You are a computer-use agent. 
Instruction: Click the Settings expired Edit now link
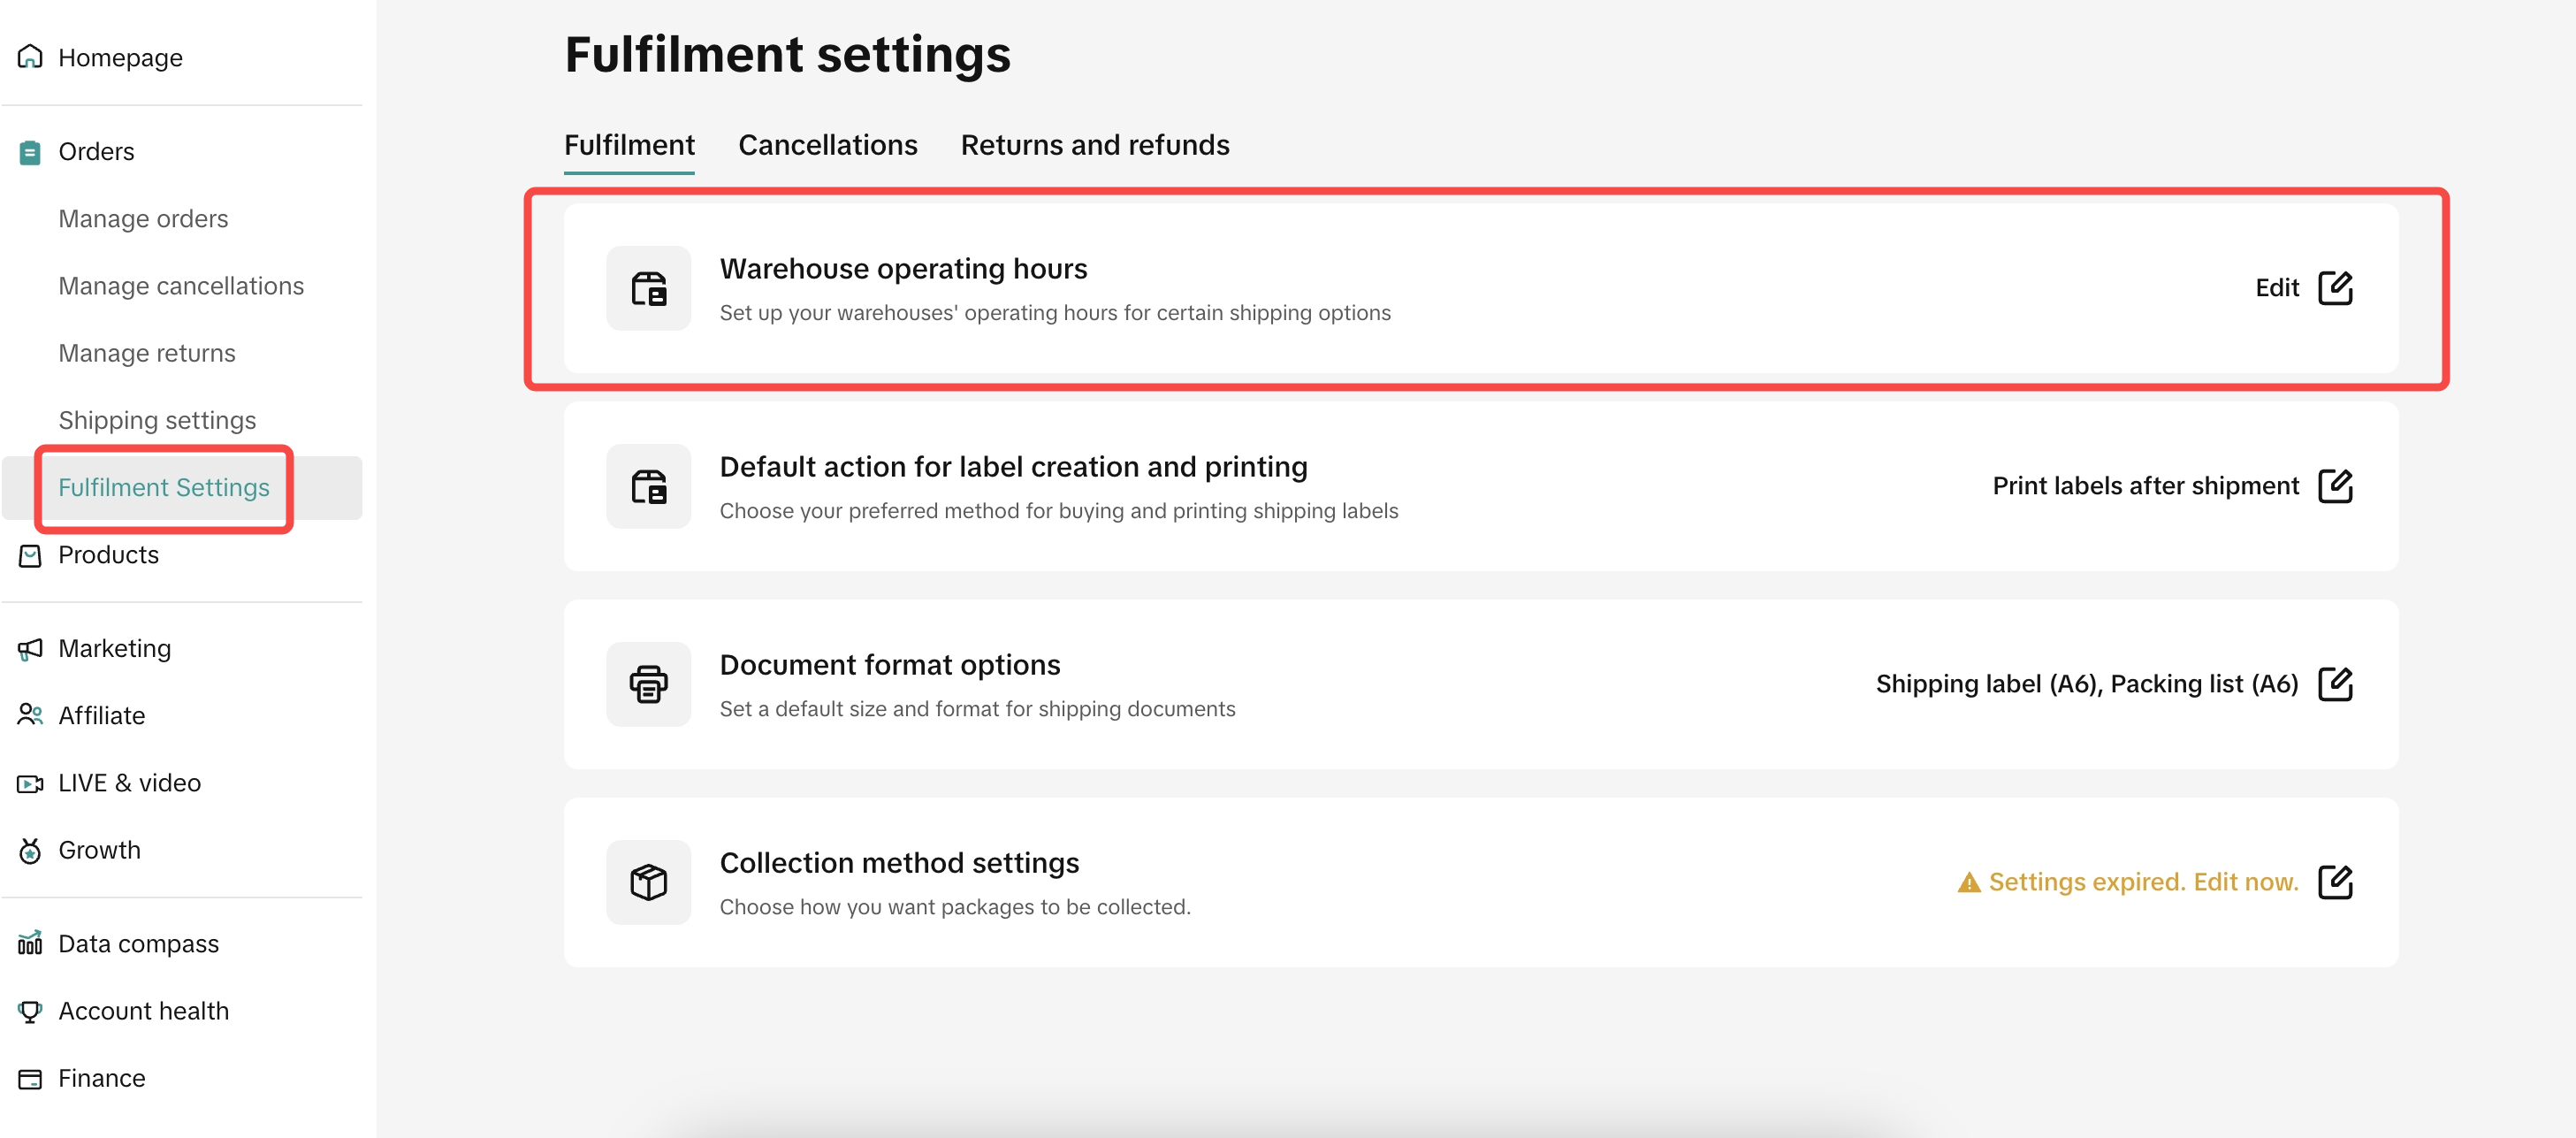(2142, 882)
